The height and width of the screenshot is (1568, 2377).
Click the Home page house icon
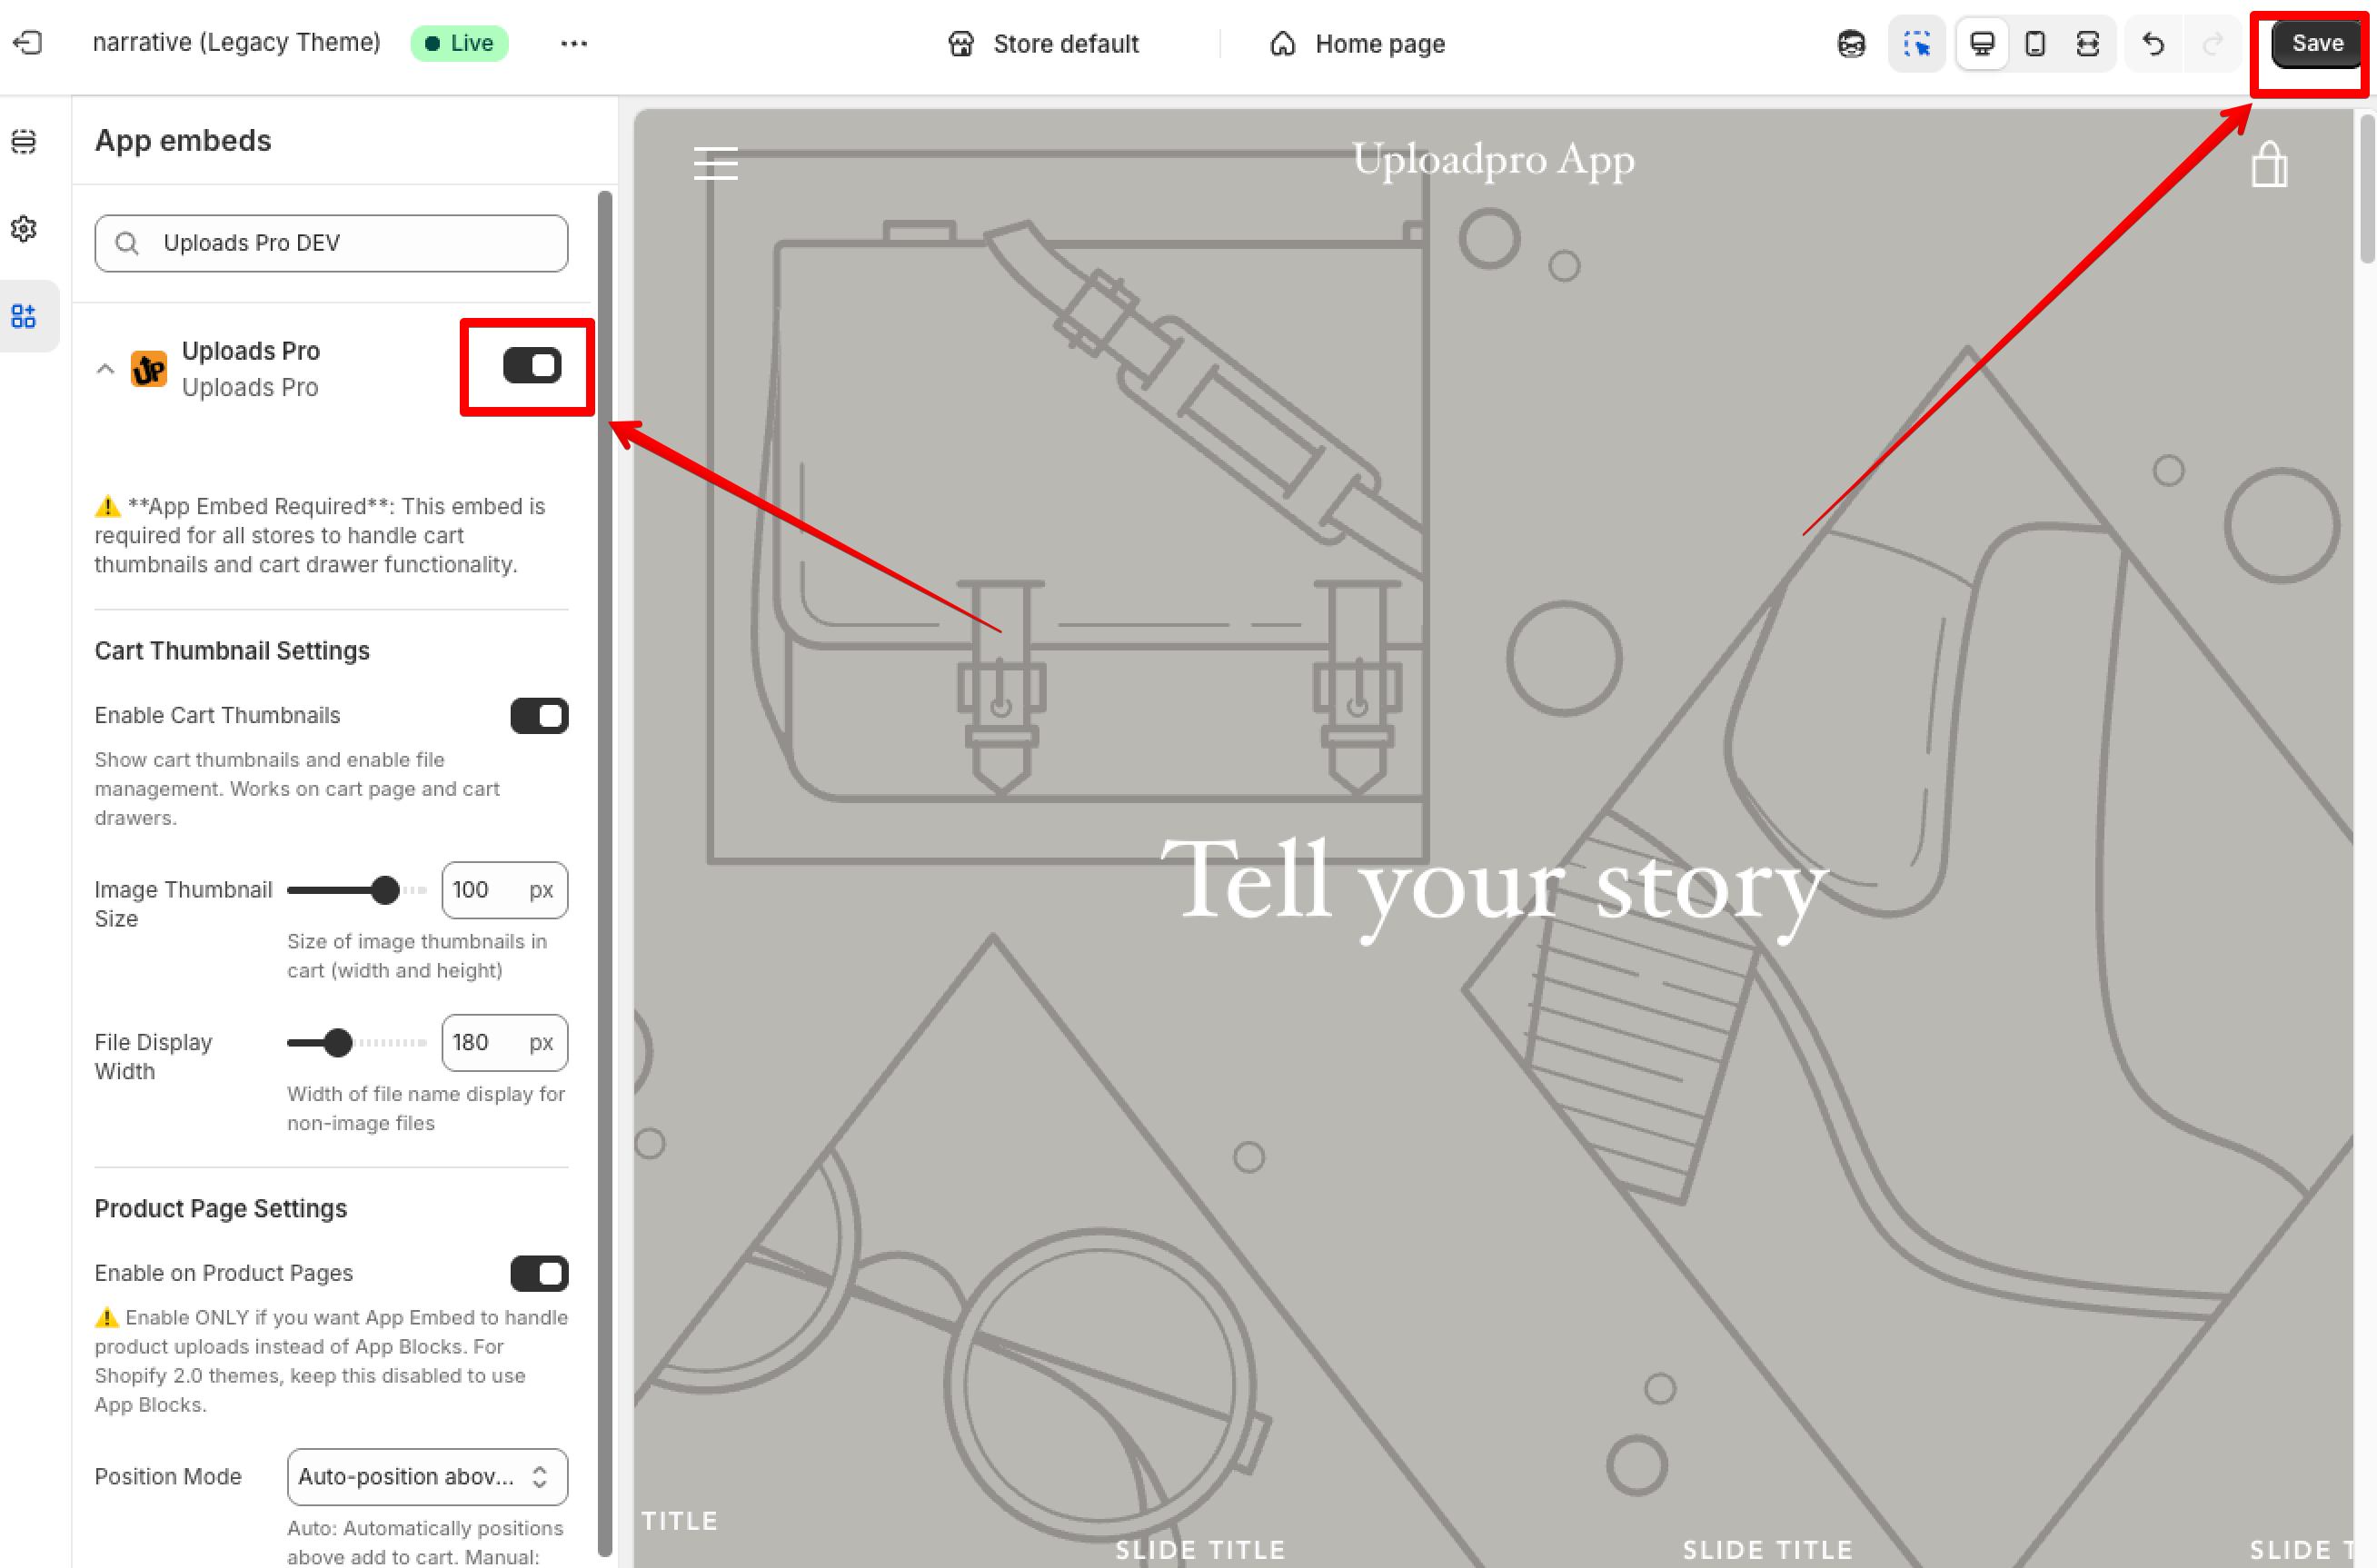(x=1283, y=44)
